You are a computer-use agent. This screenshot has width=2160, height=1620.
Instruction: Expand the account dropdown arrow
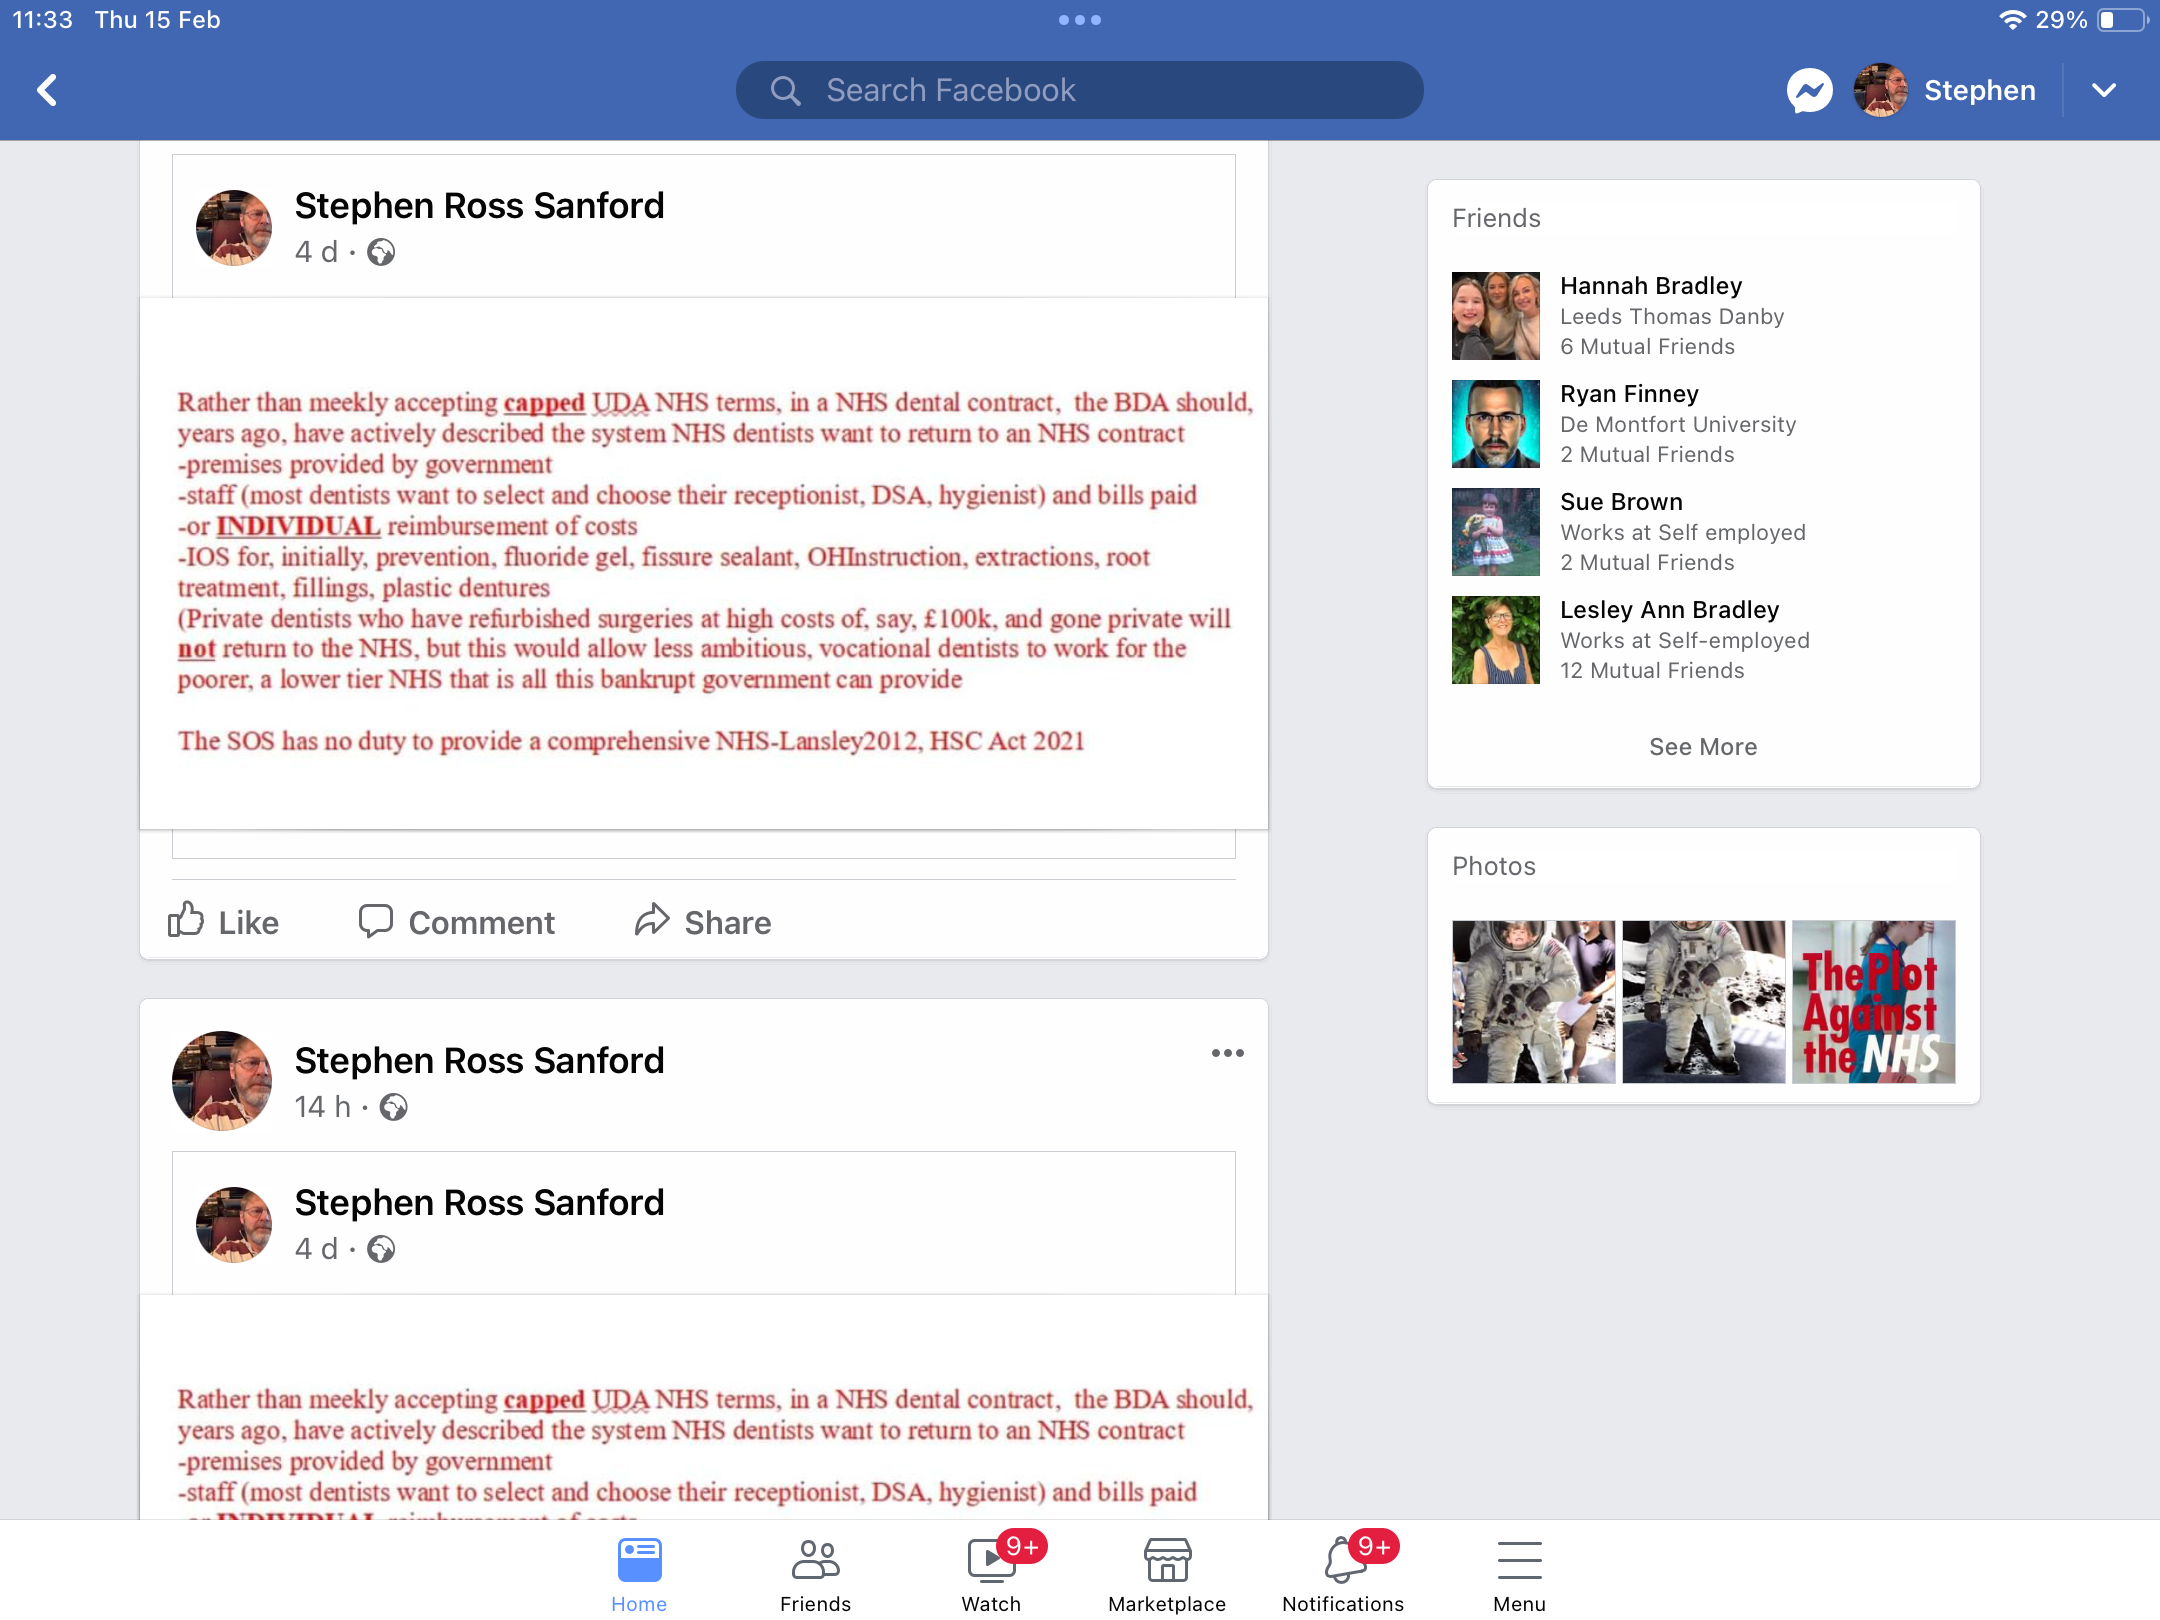coord(2104,91)
